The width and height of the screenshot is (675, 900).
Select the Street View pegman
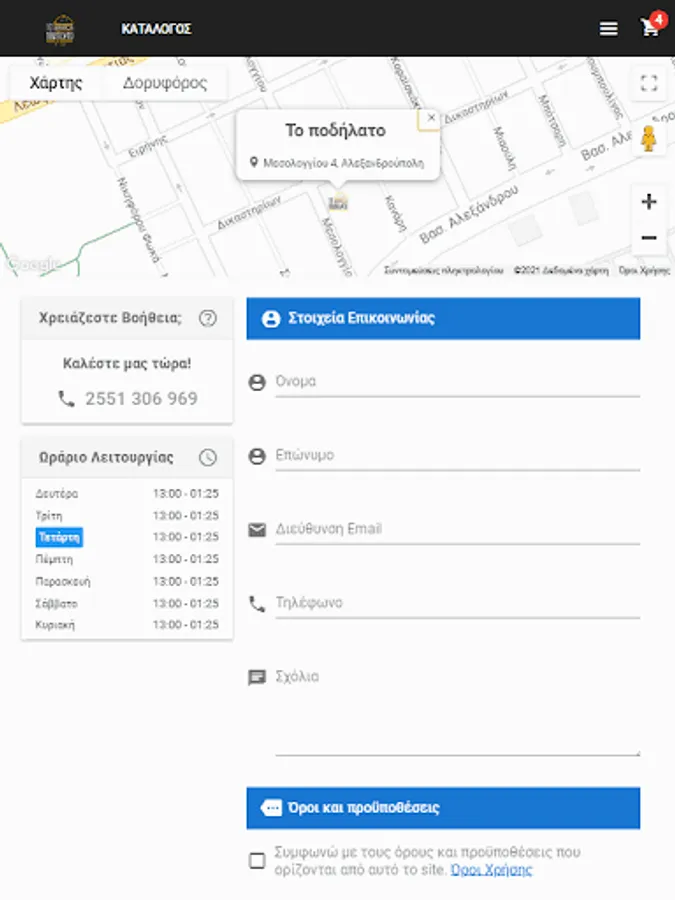click(x=649, y=138)
